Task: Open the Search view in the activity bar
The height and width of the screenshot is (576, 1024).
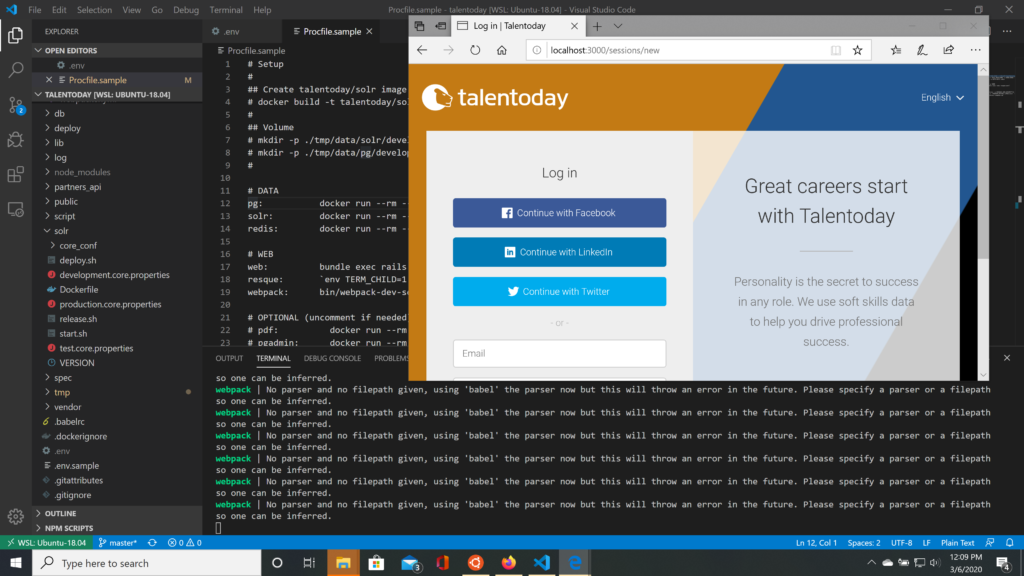Action: point(16,70)
